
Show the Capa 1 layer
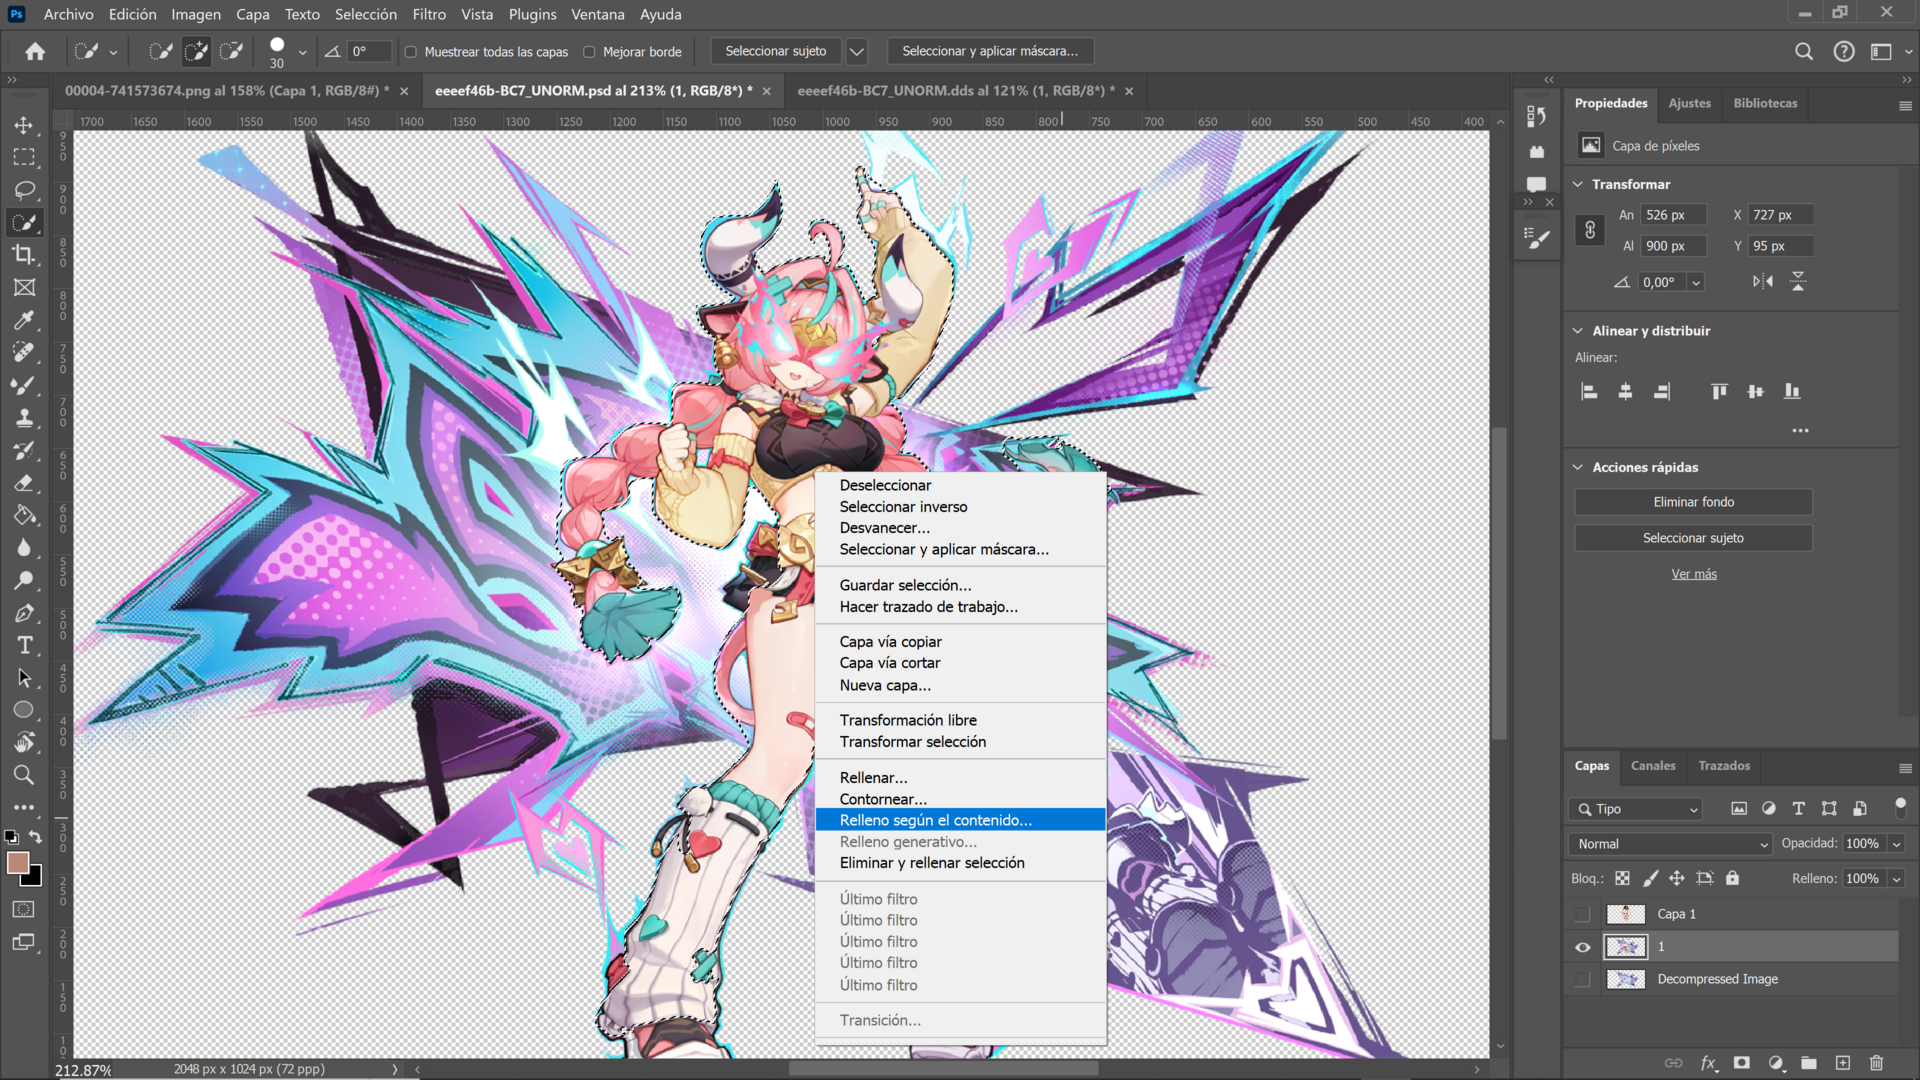click(x=1583, y=914)
